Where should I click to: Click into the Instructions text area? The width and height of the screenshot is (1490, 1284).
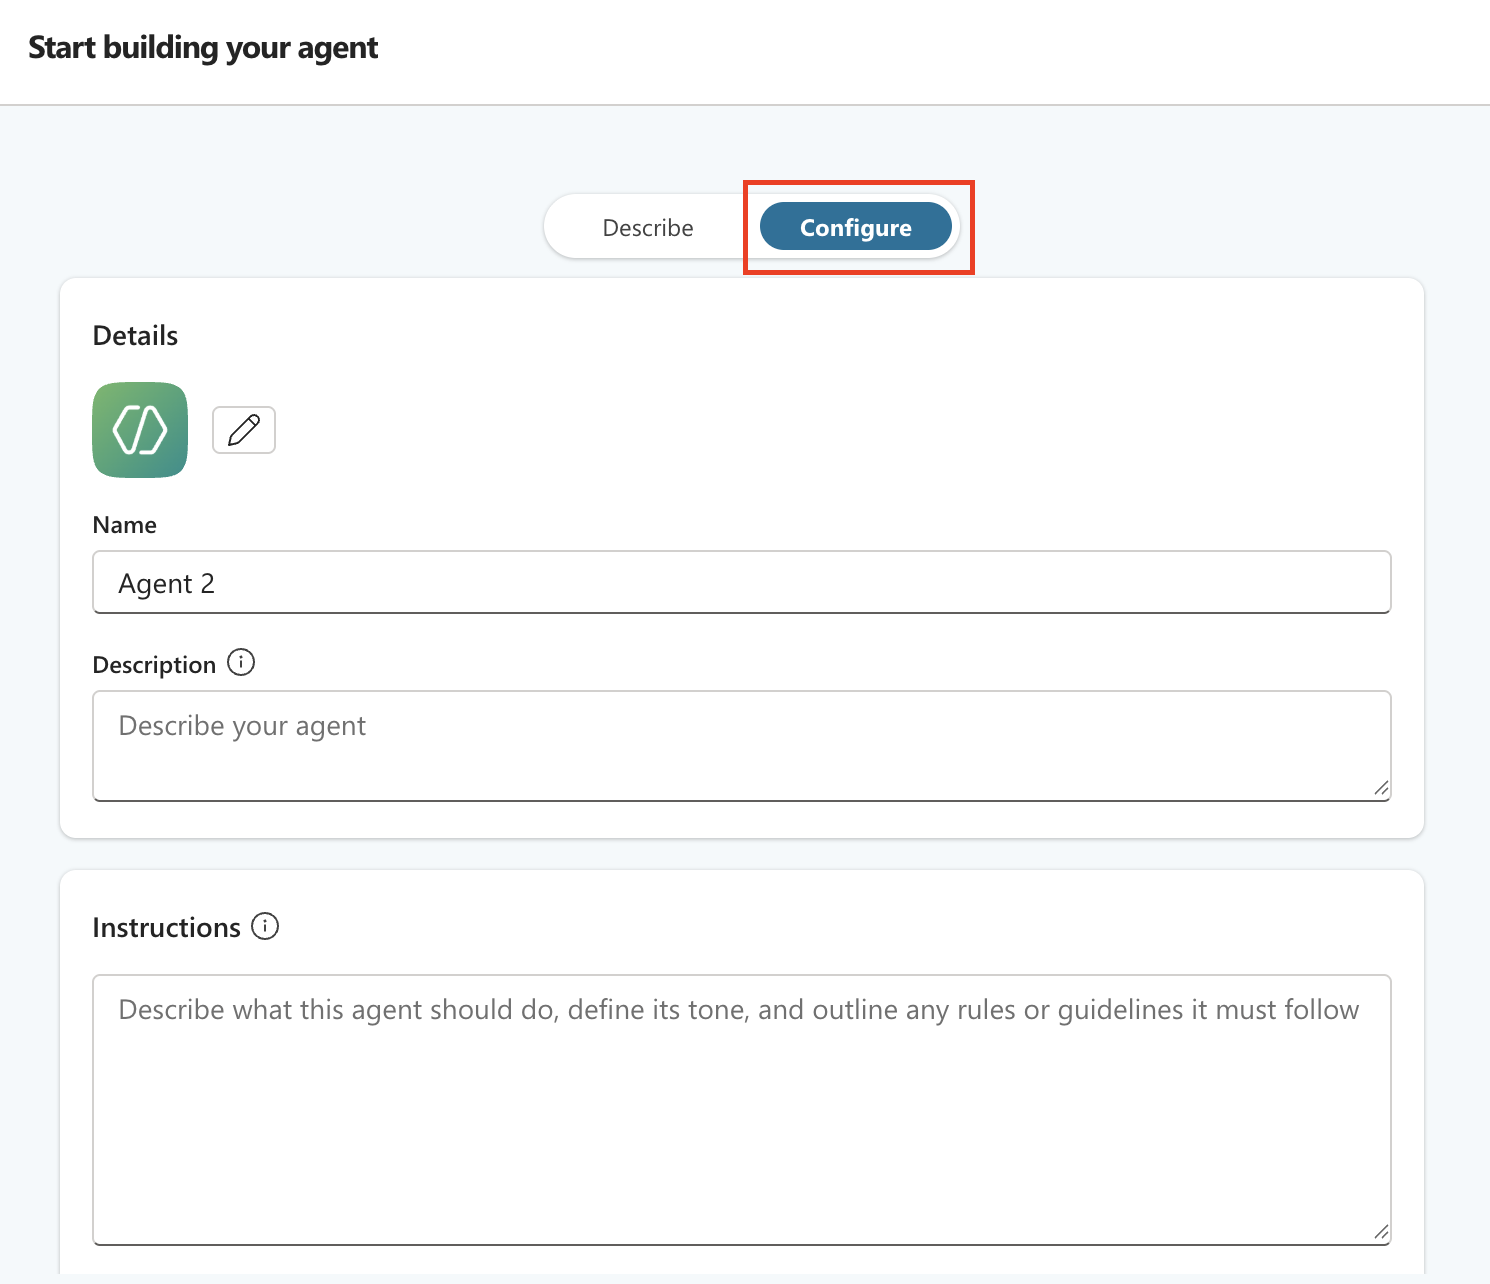coord(741,1130)
